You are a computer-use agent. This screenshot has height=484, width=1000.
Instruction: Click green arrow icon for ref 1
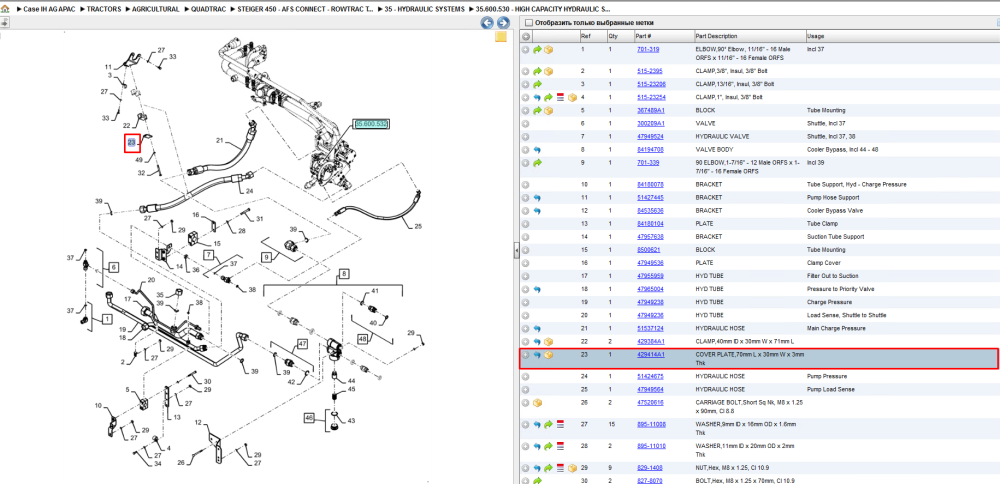point(537,50)
